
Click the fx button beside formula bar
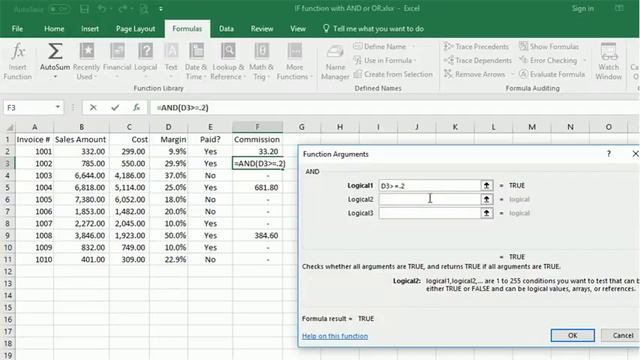pos(136,108)
